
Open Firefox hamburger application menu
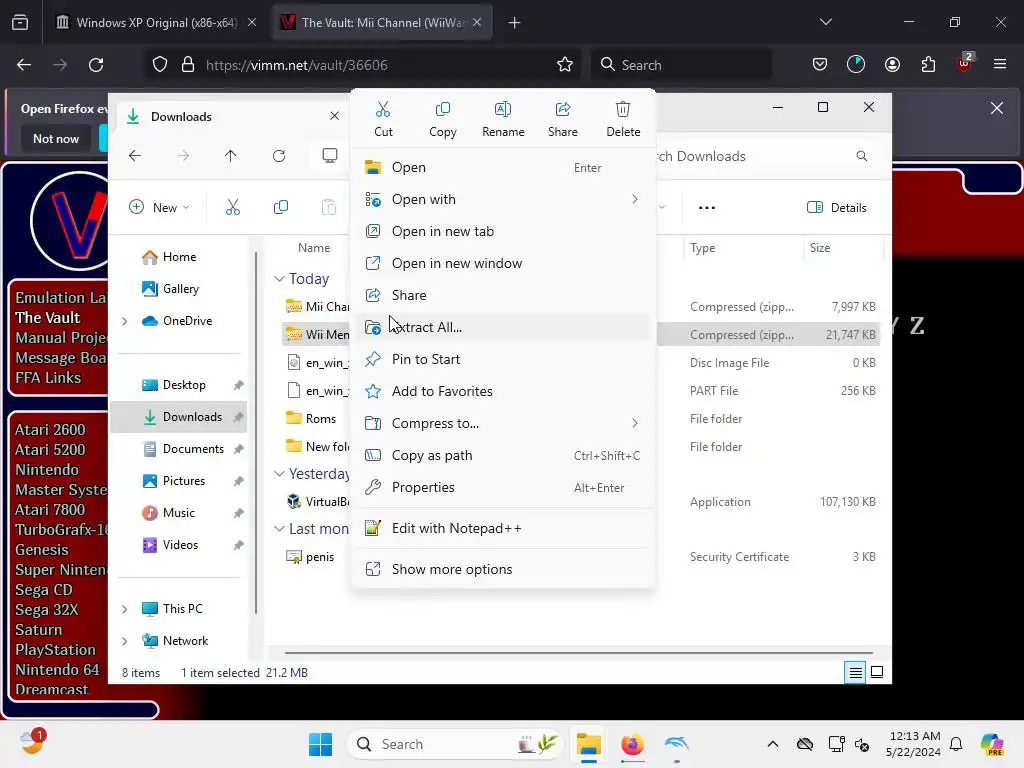[x=999, y=65]
